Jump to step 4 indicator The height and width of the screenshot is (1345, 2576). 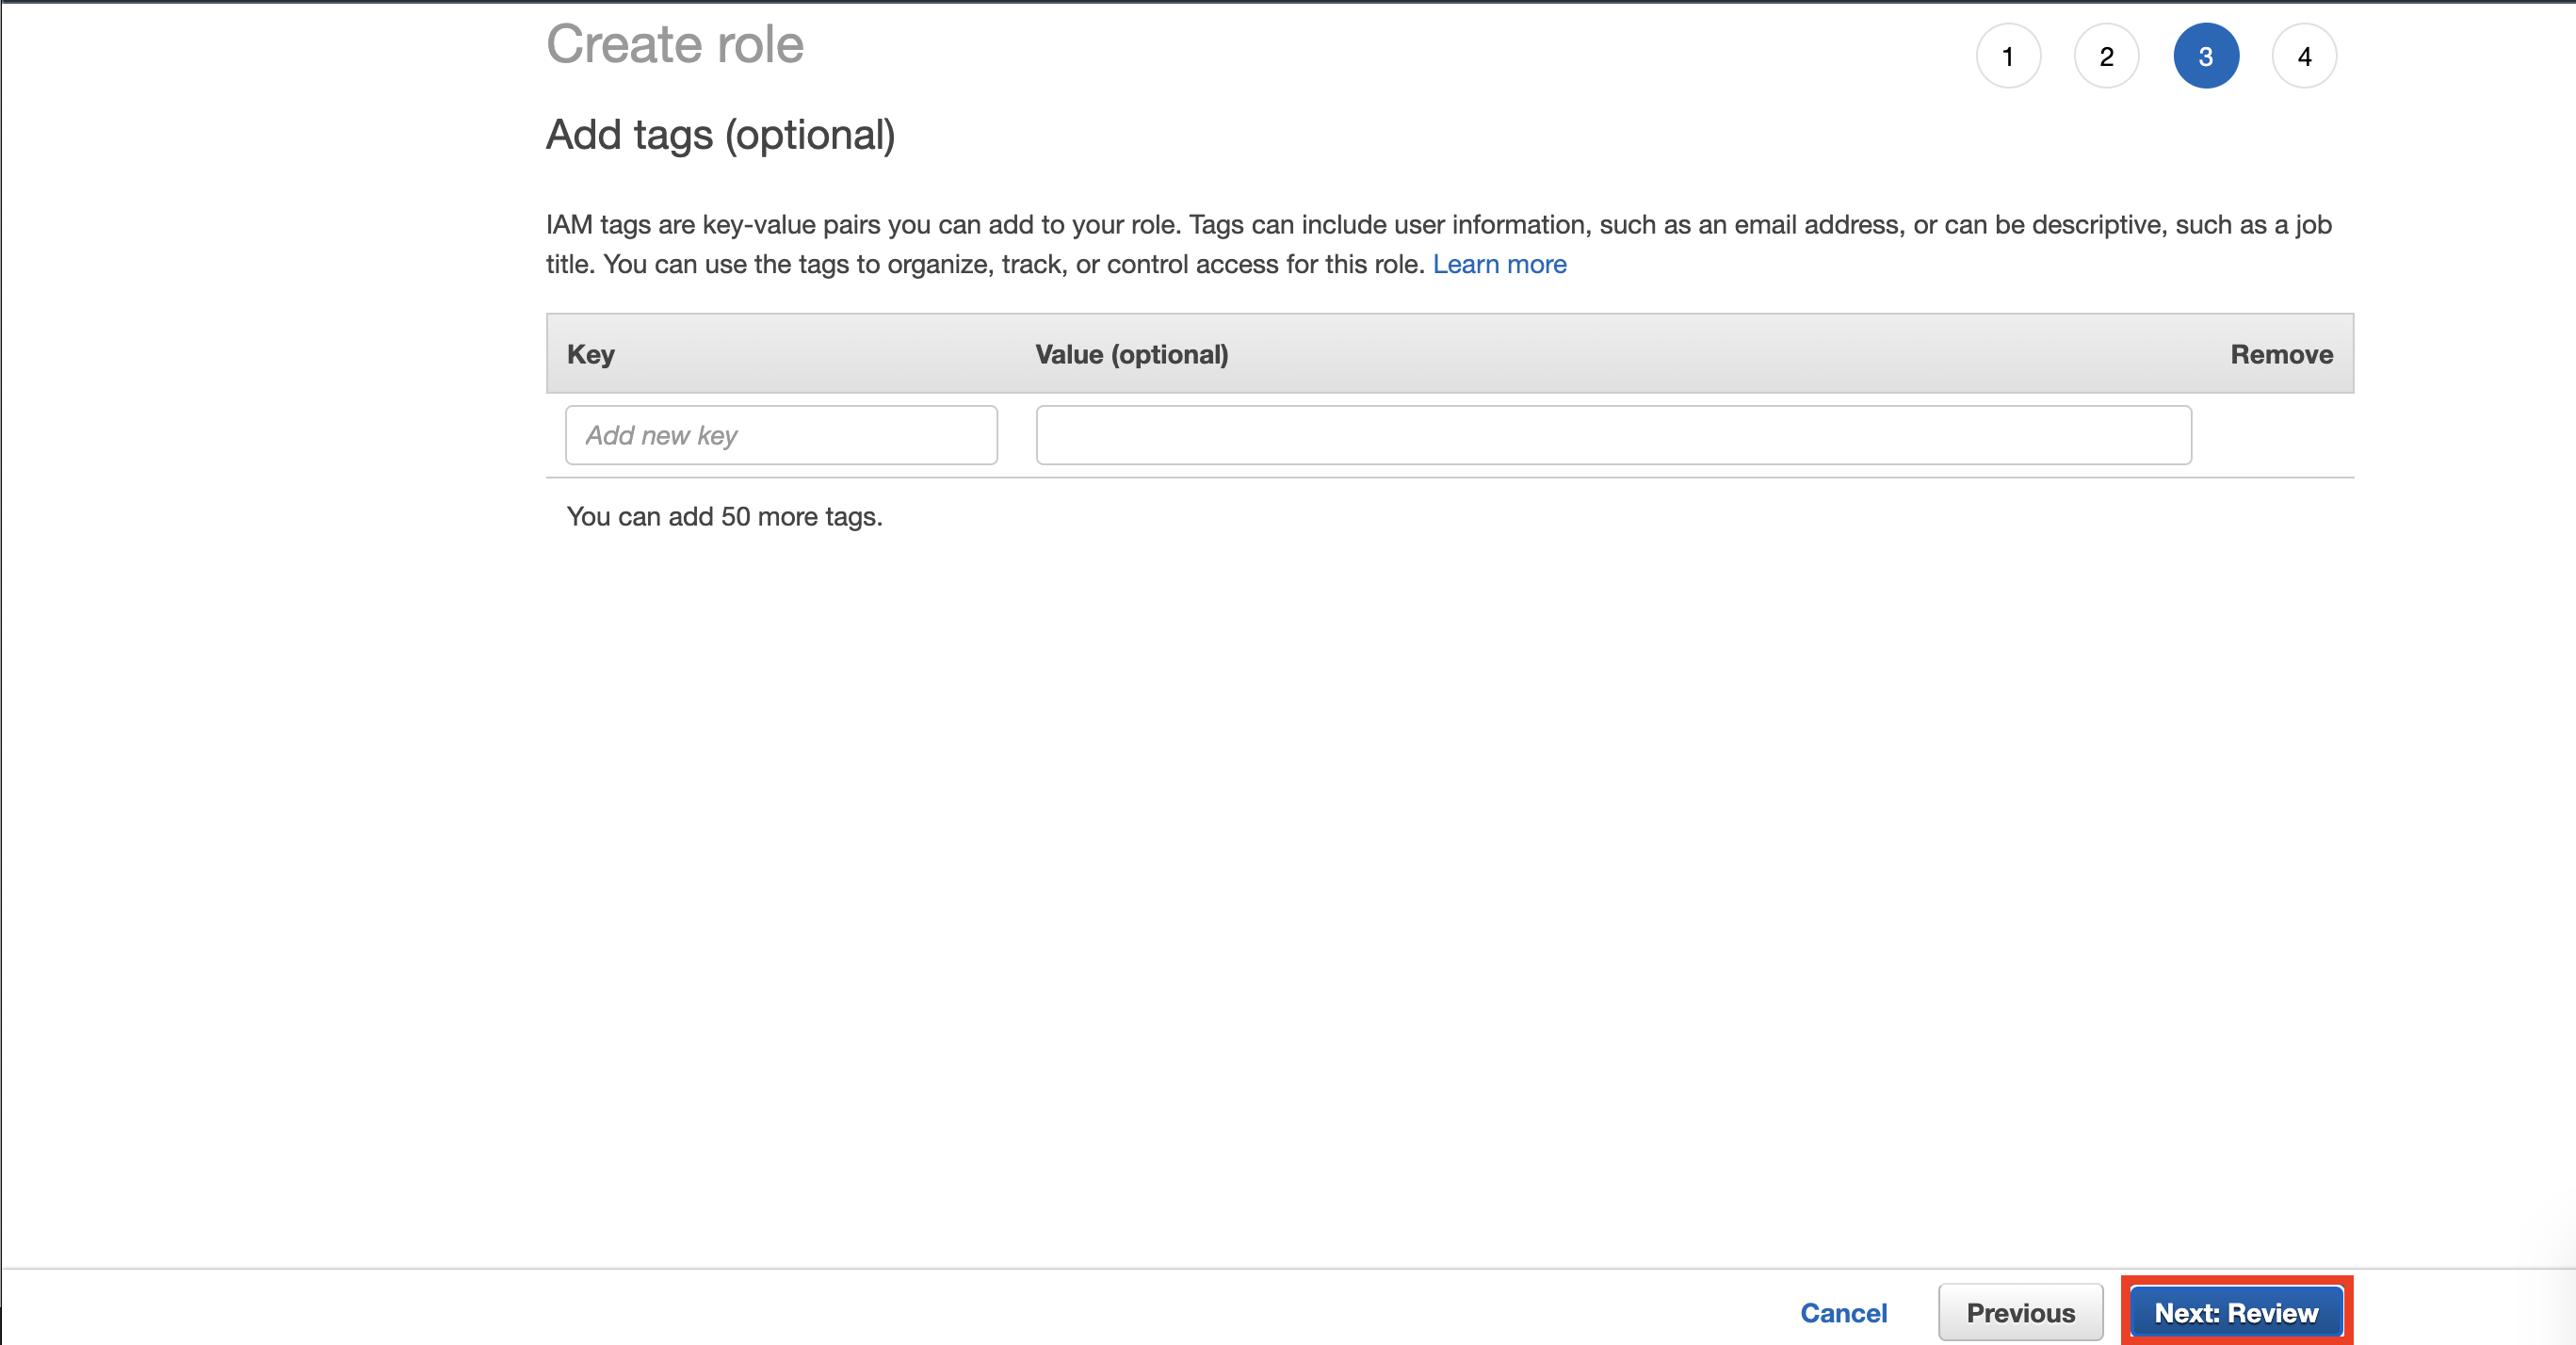coord(2304,56)
